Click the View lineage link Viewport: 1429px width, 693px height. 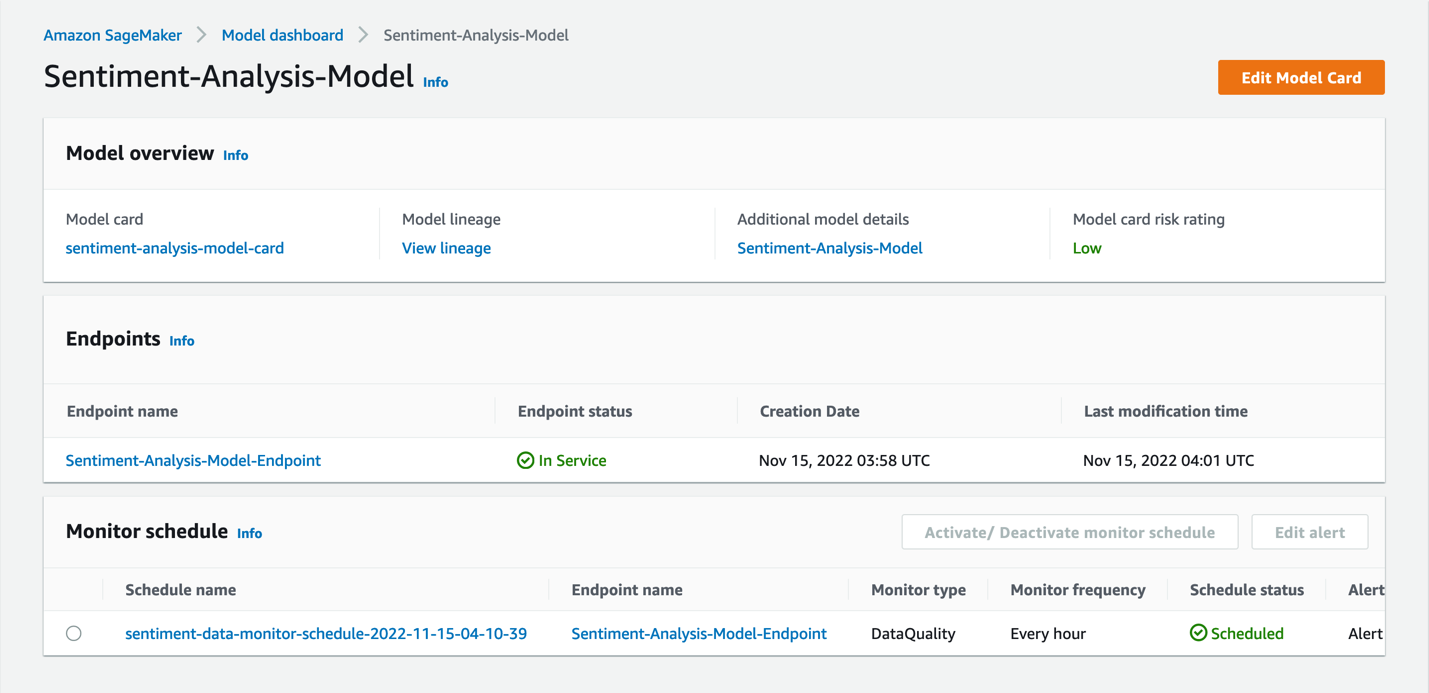[x=446, y=248]
